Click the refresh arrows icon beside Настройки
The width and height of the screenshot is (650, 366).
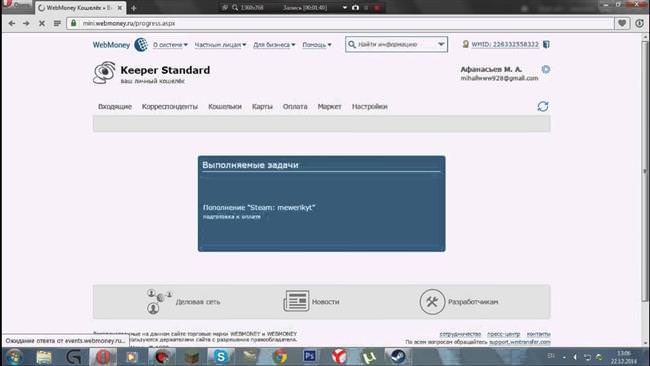coord(543,107)
